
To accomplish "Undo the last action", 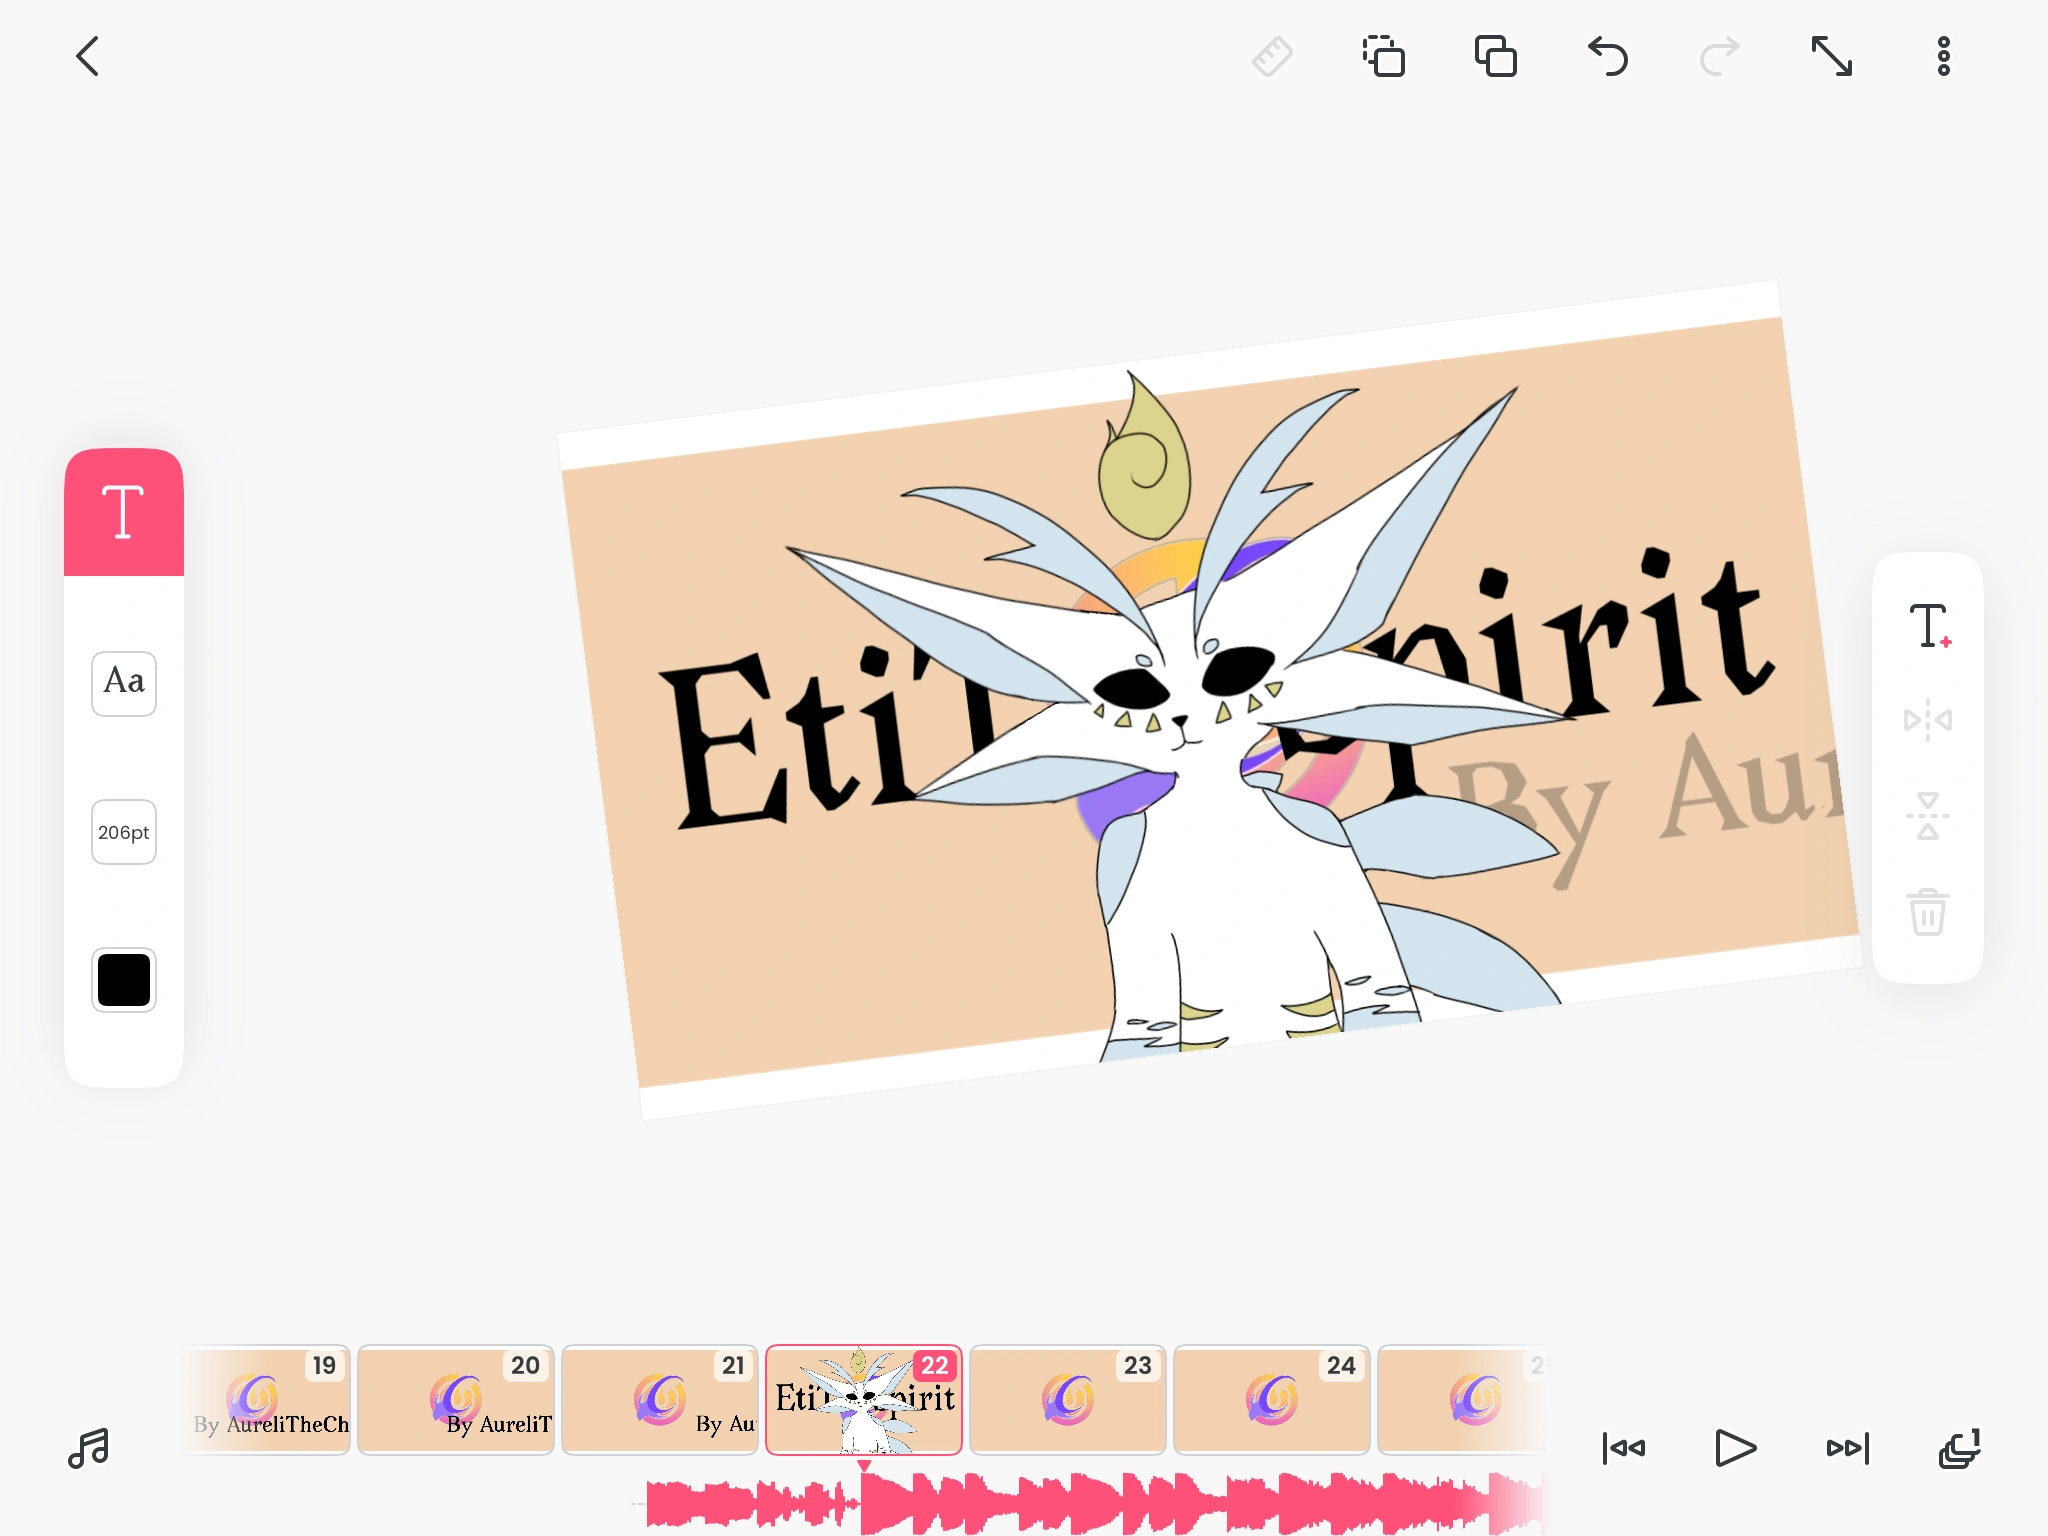I will pos(1609,58).
